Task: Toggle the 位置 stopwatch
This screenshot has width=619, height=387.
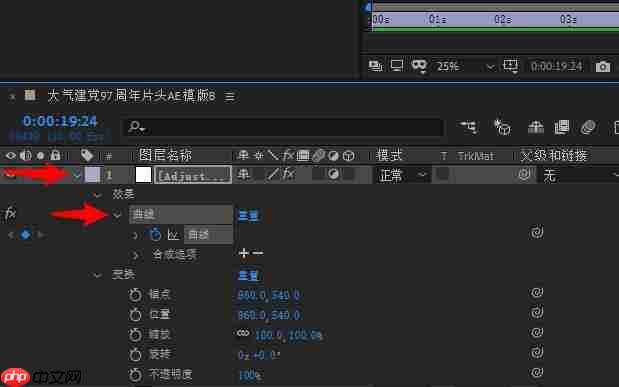Action: click(135, 314)
